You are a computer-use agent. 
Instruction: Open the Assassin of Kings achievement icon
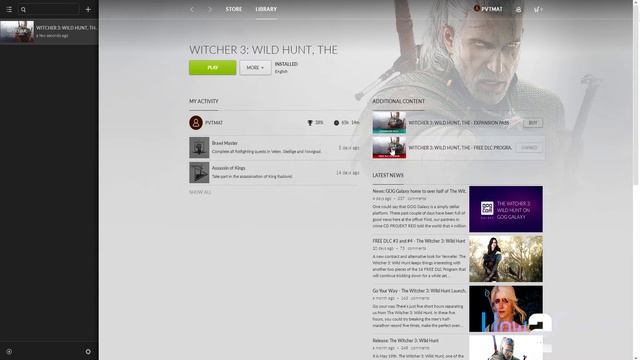[199, 172]
